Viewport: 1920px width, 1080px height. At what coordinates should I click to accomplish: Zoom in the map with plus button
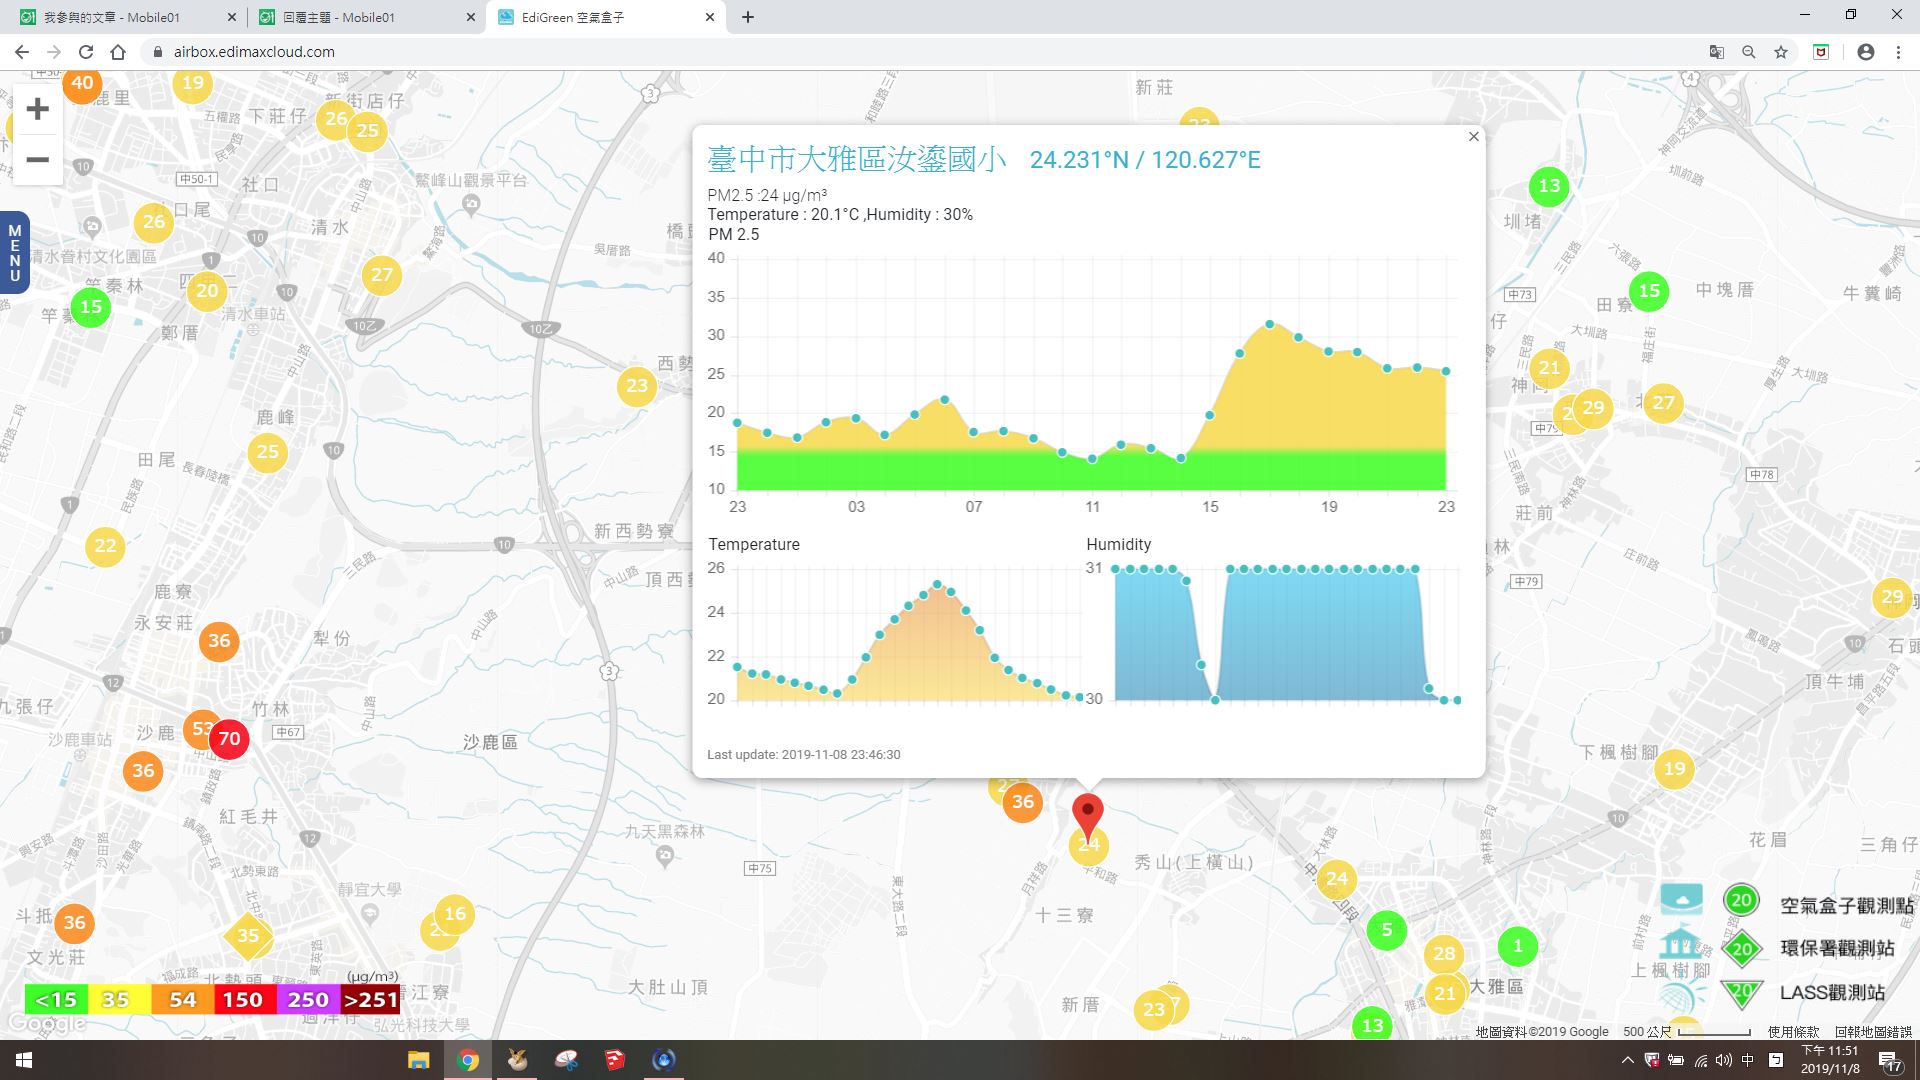pyautogui.click(x=37, y=108)
